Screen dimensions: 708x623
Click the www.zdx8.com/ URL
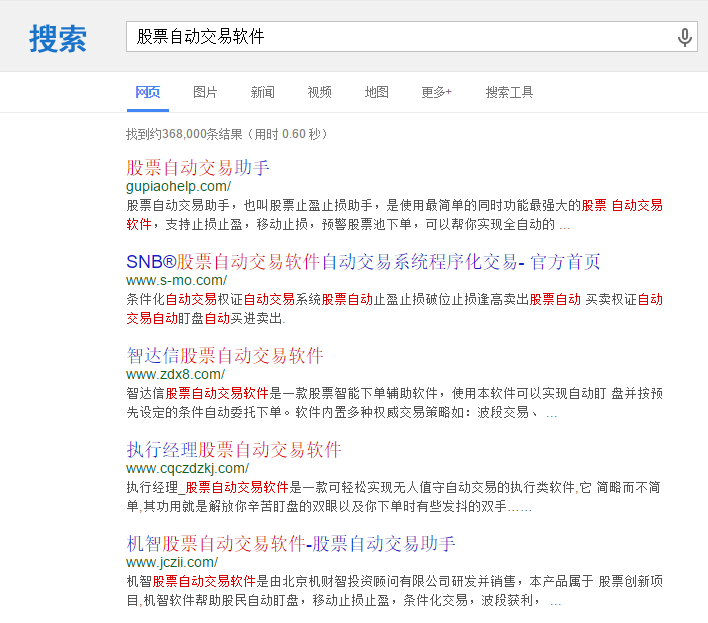(175, 374)
